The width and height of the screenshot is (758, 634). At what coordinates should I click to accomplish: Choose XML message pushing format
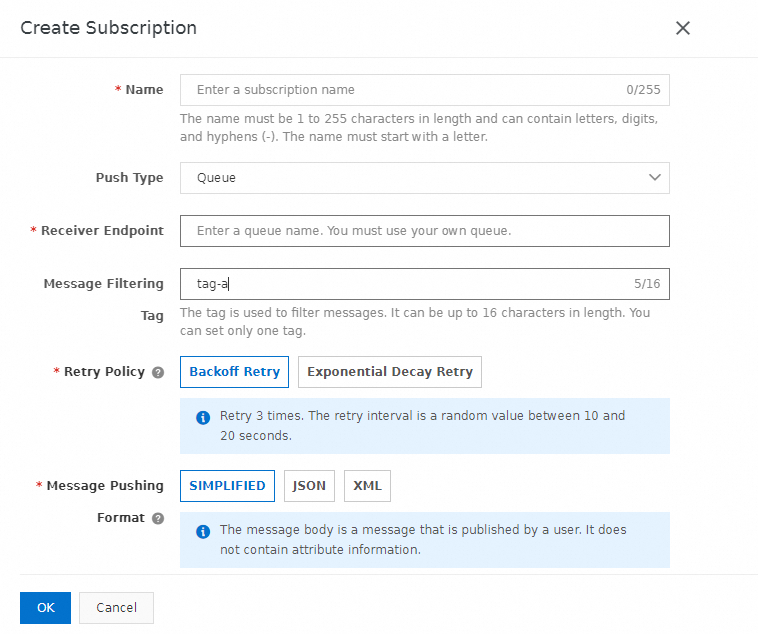point(367,486)
